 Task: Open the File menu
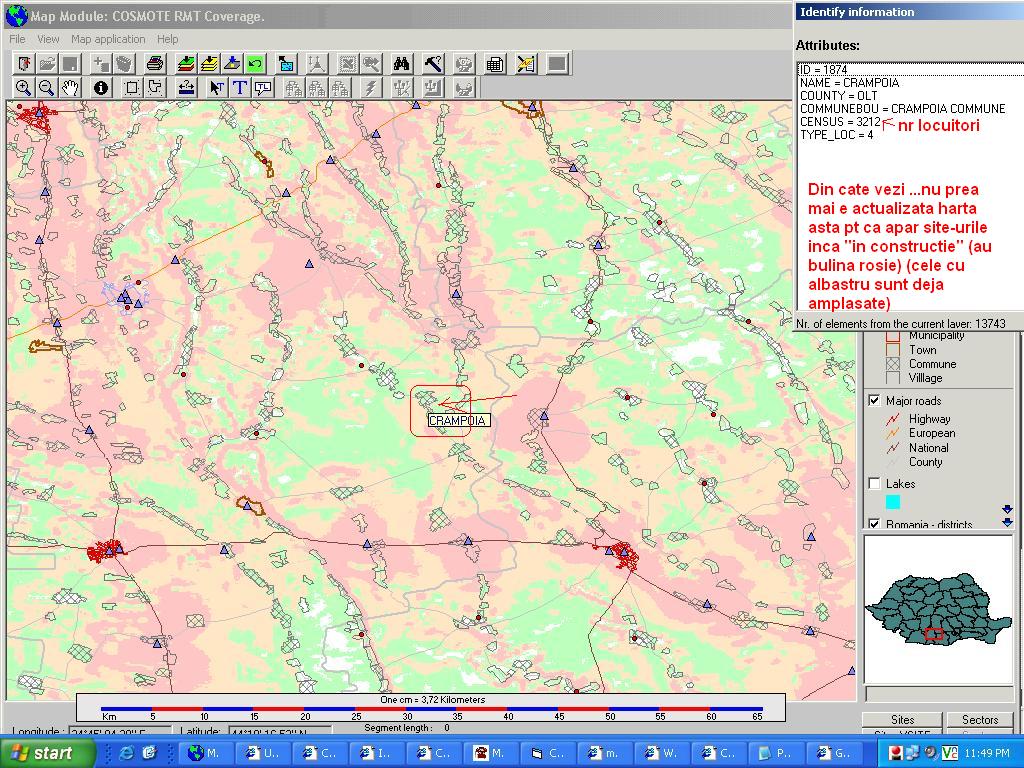tap(17, 39)
